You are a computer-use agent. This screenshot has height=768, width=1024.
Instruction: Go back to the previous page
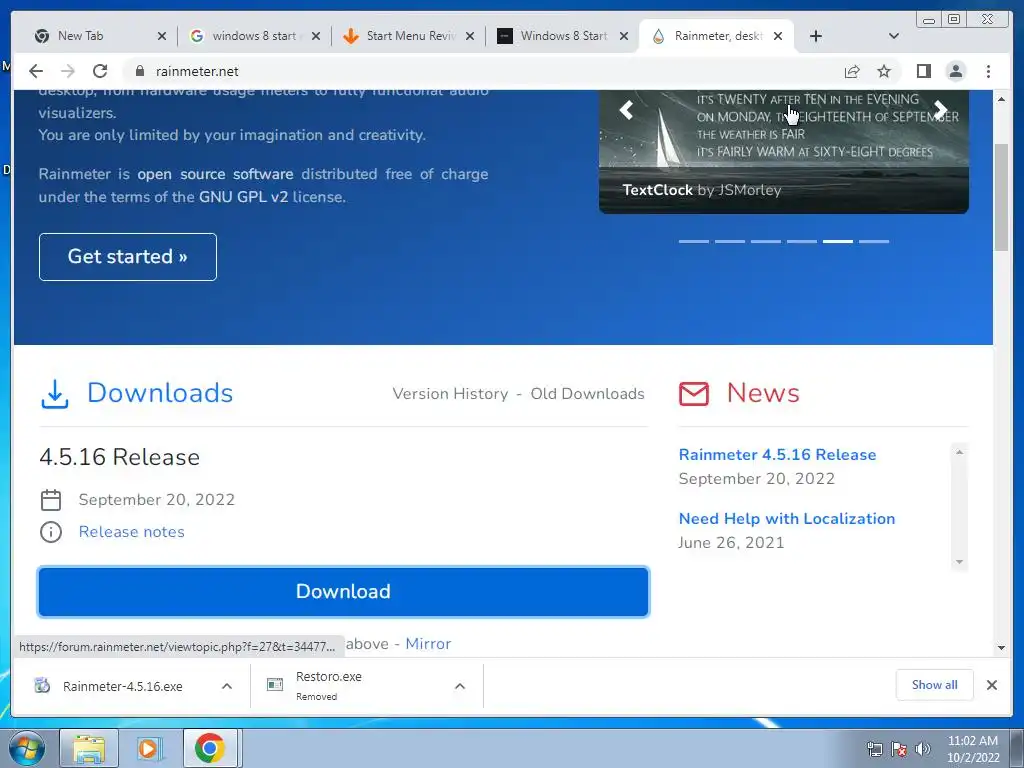36,71
